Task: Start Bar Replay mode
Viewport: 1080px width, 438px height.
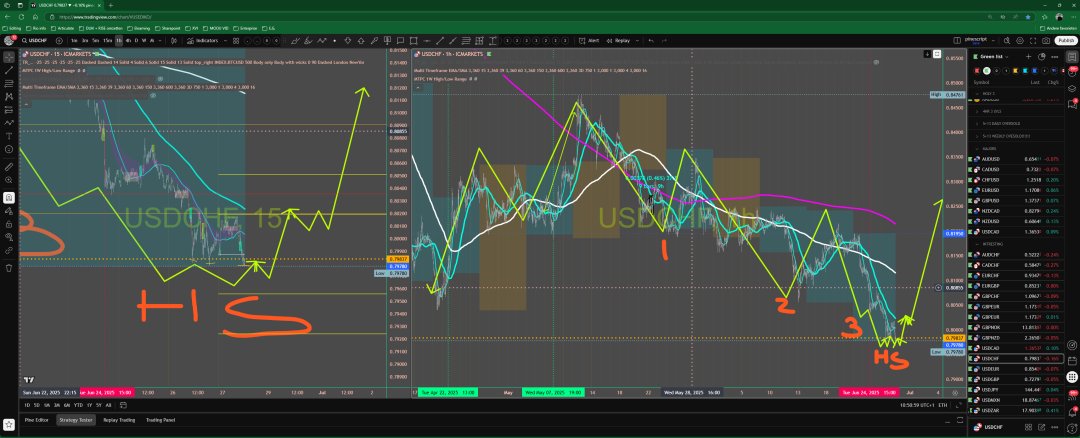Action: click(618, 41)
